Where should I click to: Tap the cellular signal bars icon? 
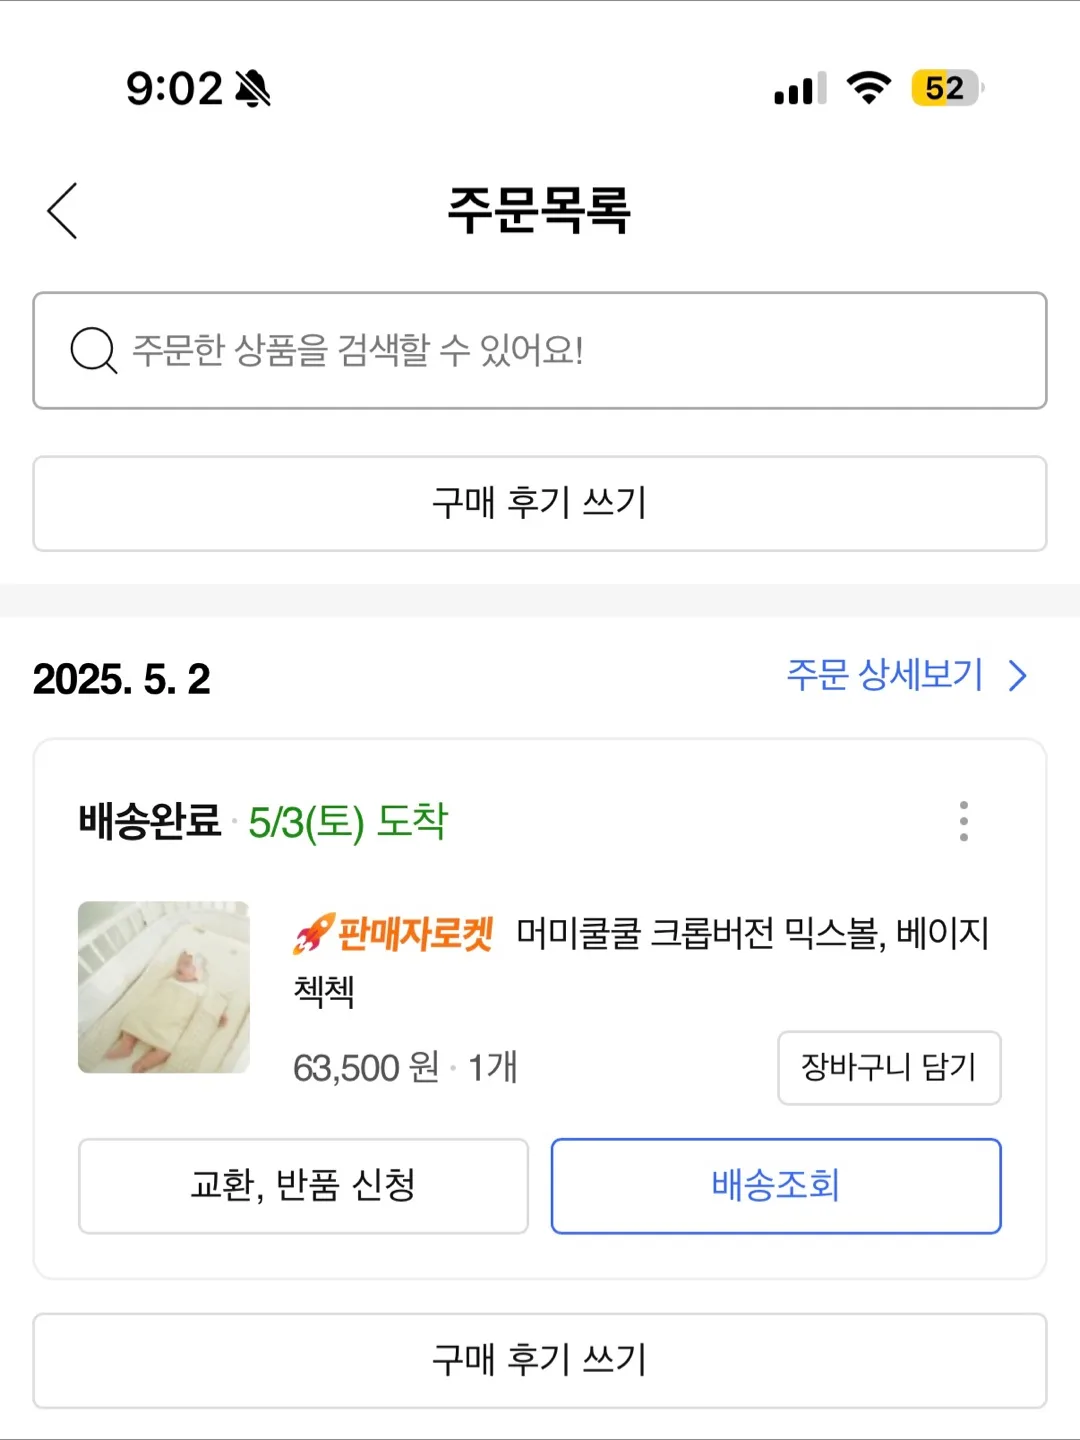(x=800, y=88)
